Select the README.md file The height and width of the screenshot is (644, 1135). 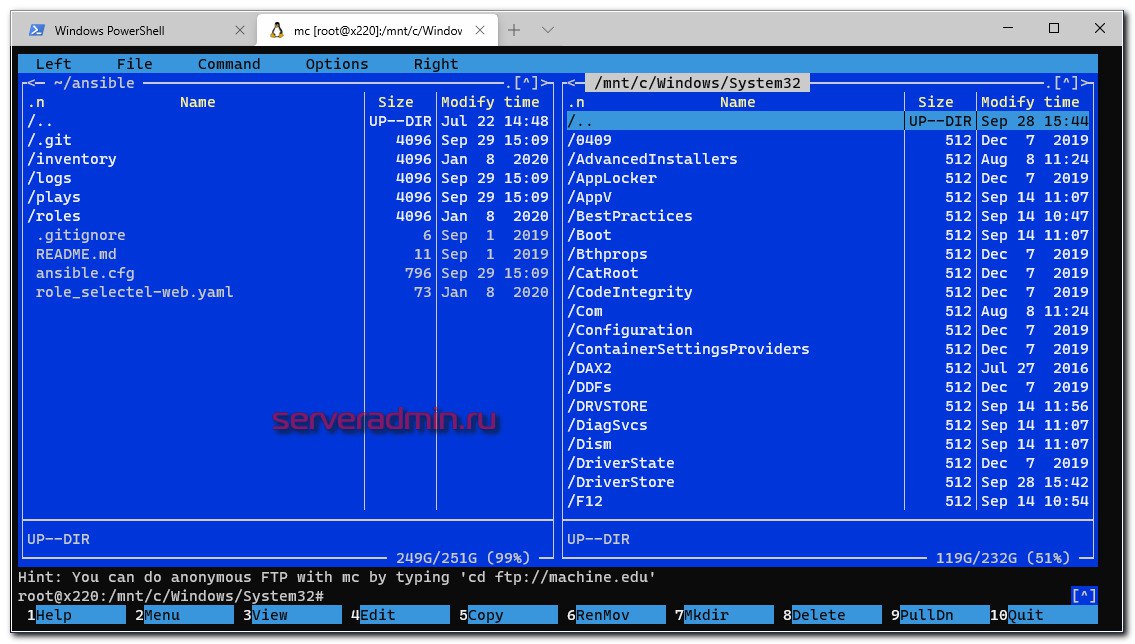pyautogui.click(x=288, y=254)
